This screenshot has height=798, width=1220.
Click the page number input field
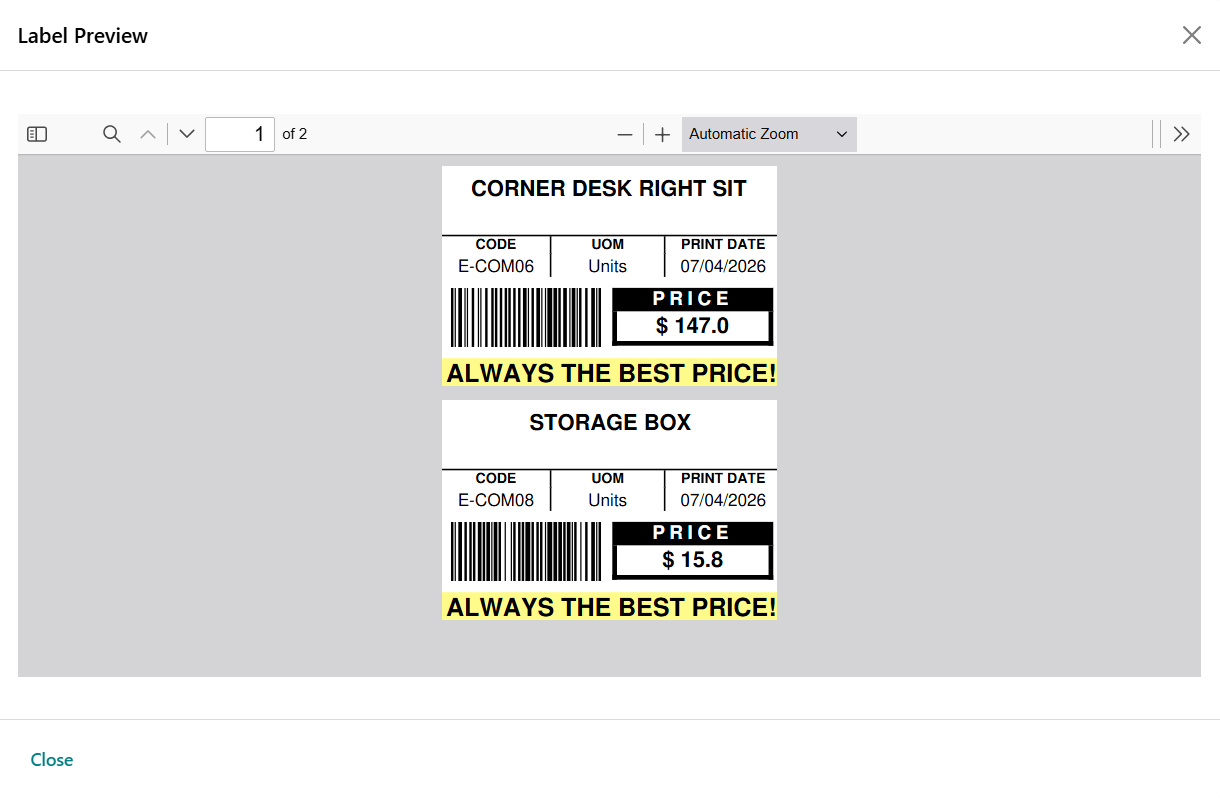[x=240, y=134]
